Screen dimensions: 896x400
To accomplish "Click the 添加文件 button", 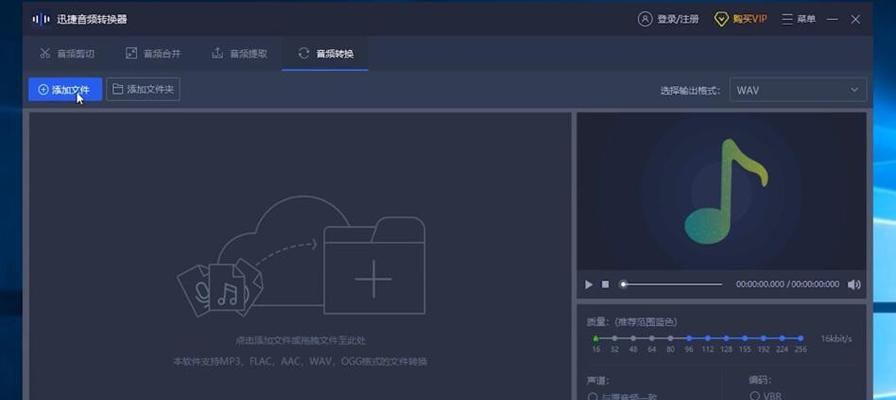I will [x=65, y=90].
